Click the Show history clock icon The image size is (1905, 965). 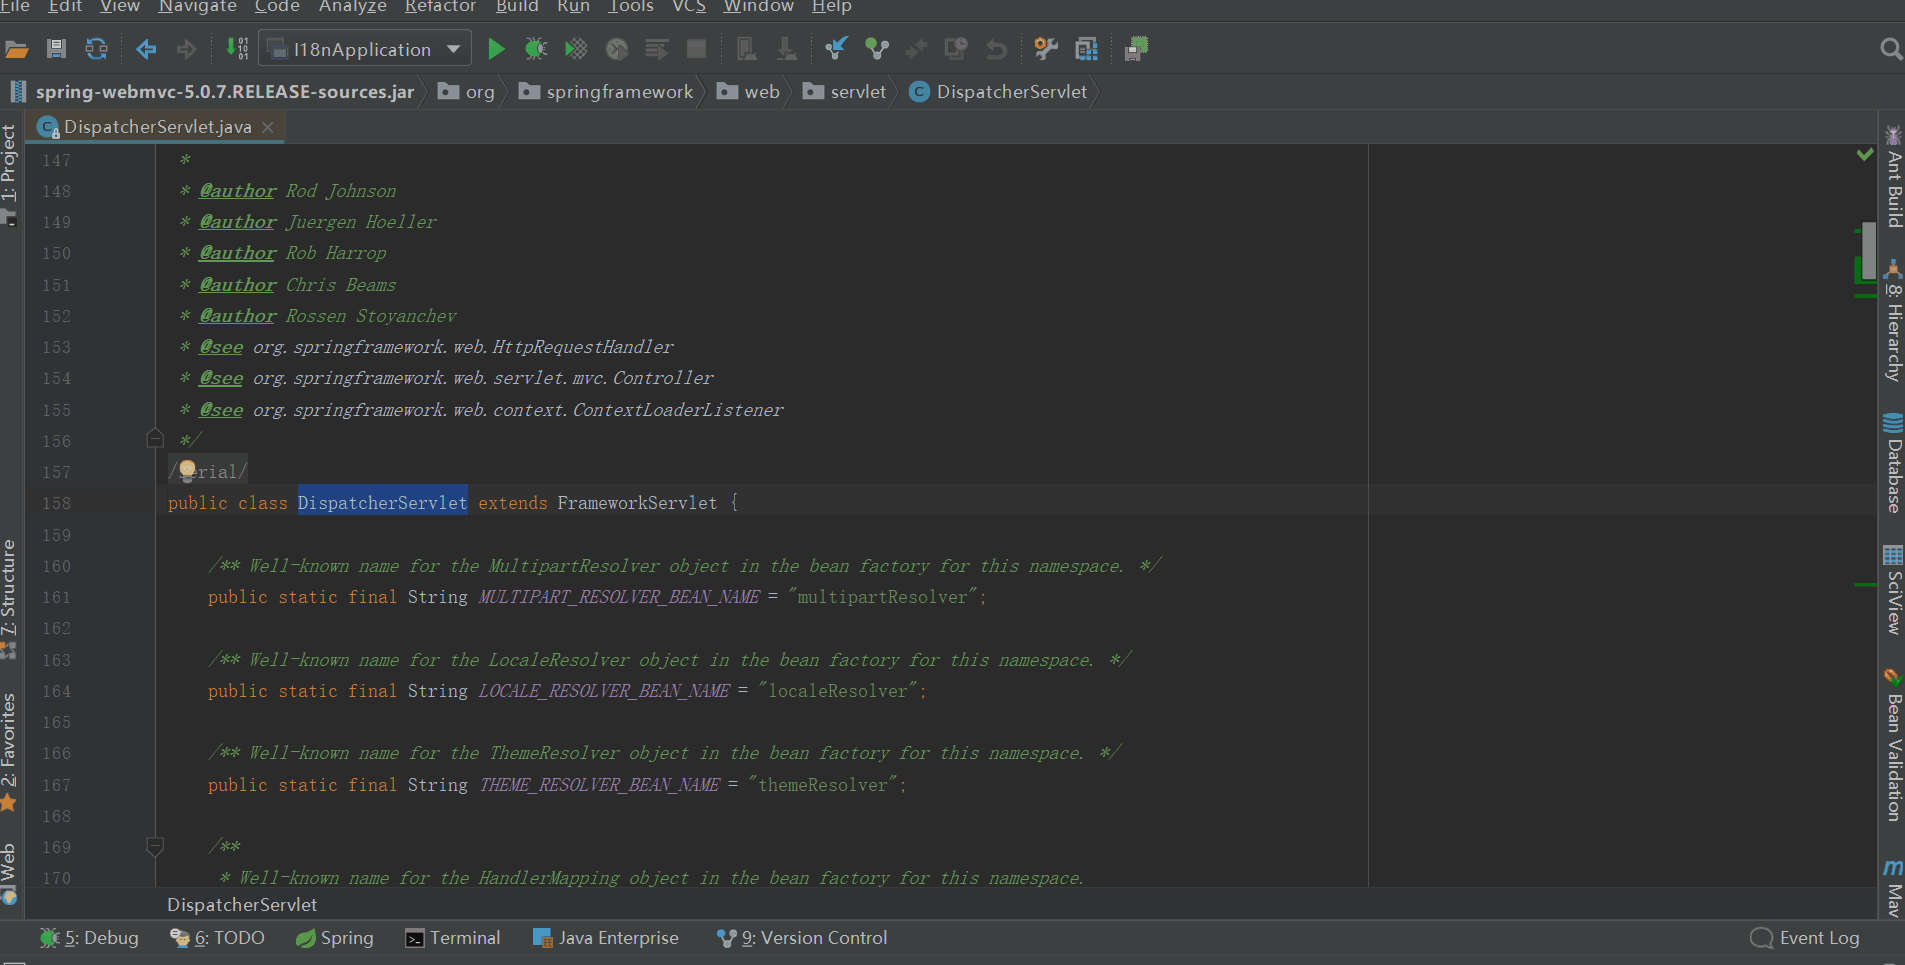pyautogui.click(x=956, y=49)
